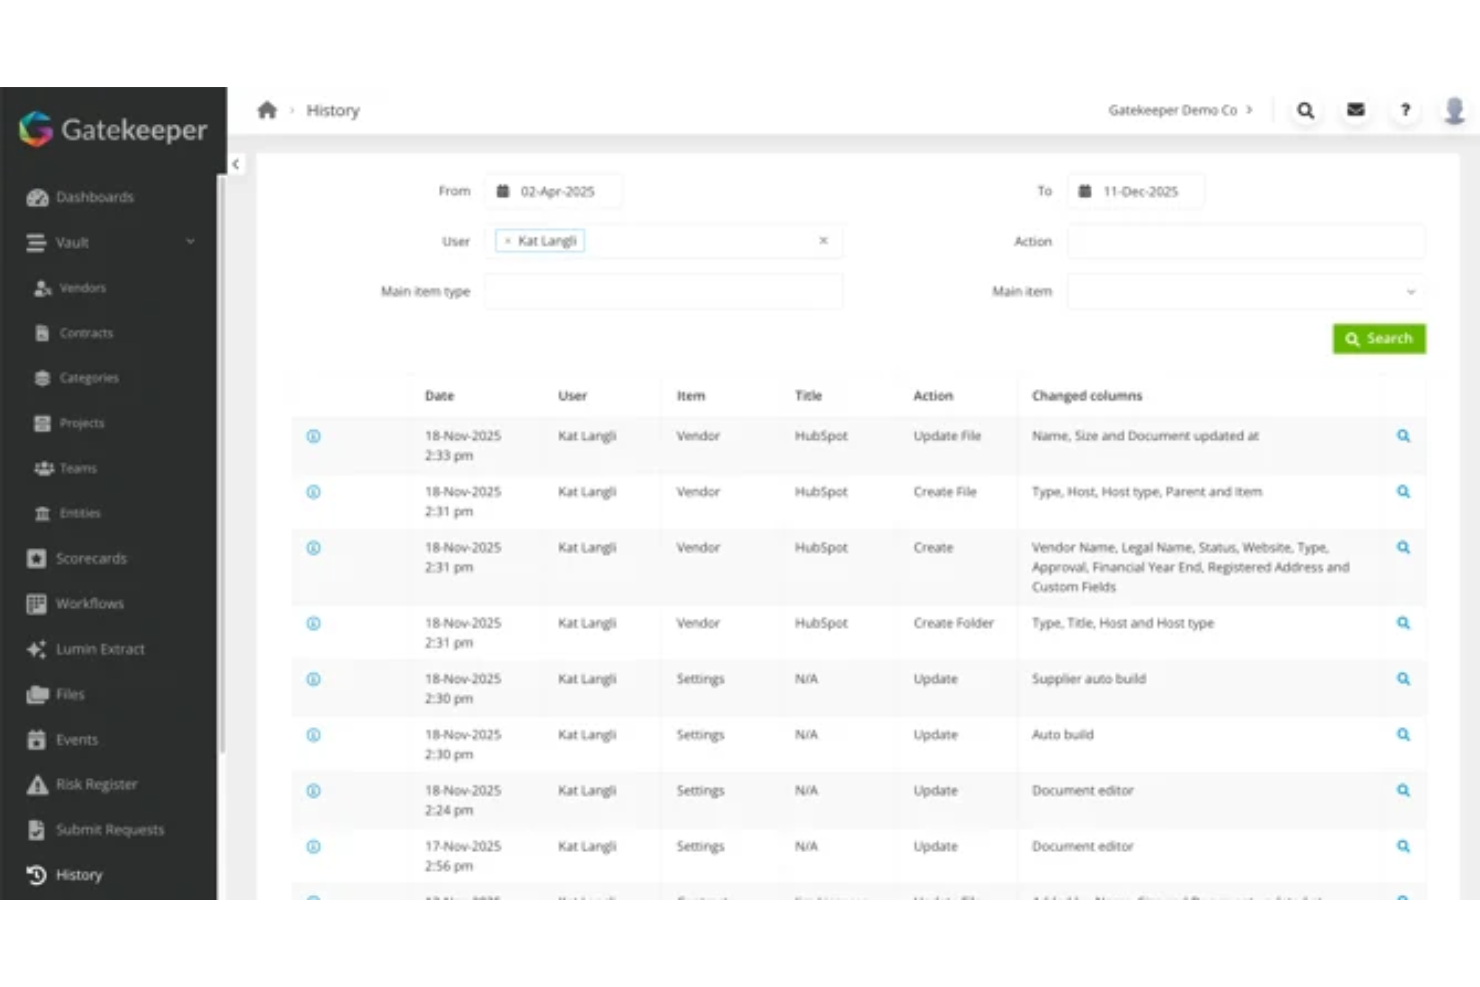Expand the Vault sidebar section
This screenshot has width=1480, height=987.
(x=72, y=242)
